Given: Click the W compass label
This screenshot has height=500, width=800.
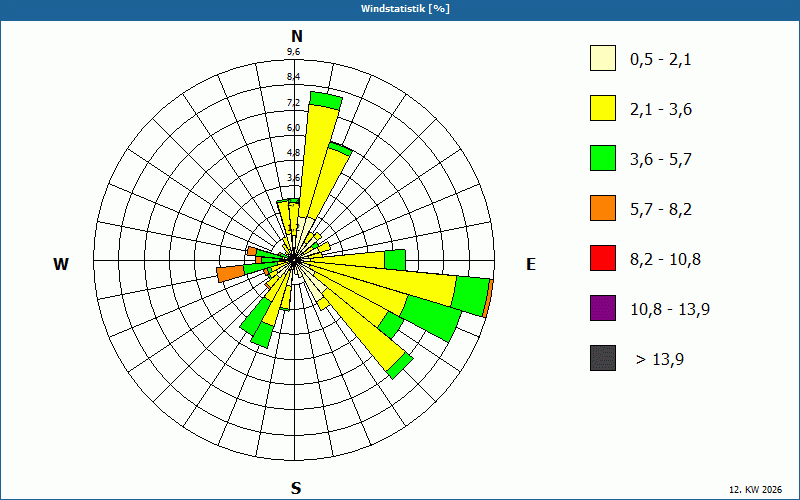Looking at the screenshot, I should (61, 264).
